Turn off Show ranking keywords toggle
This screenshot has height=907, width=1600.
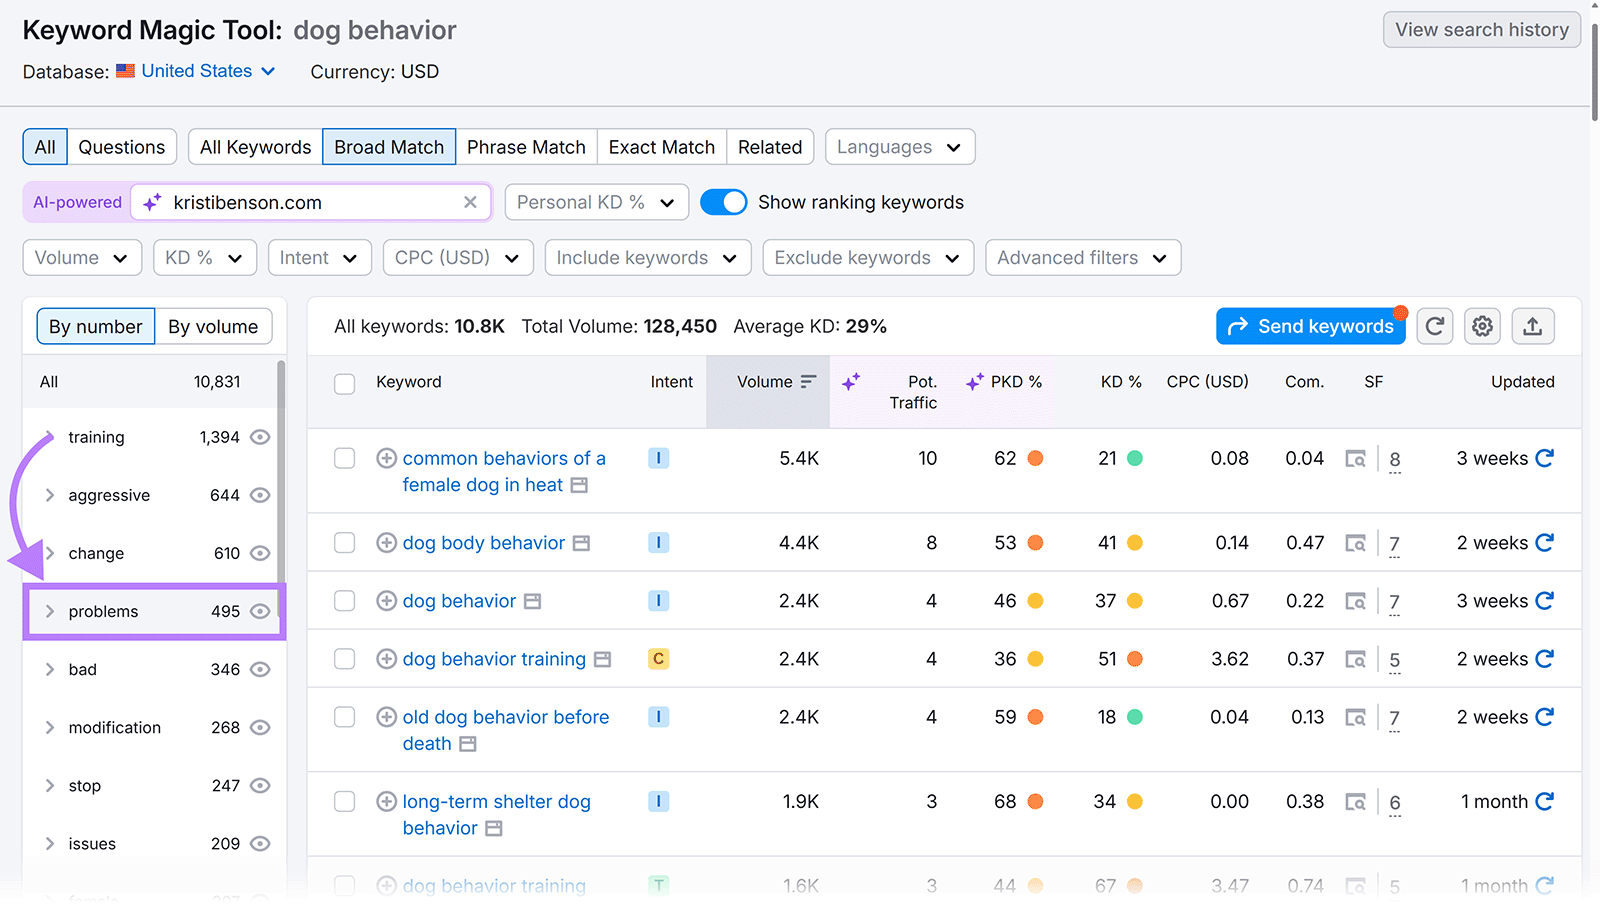tap(723, 202)
